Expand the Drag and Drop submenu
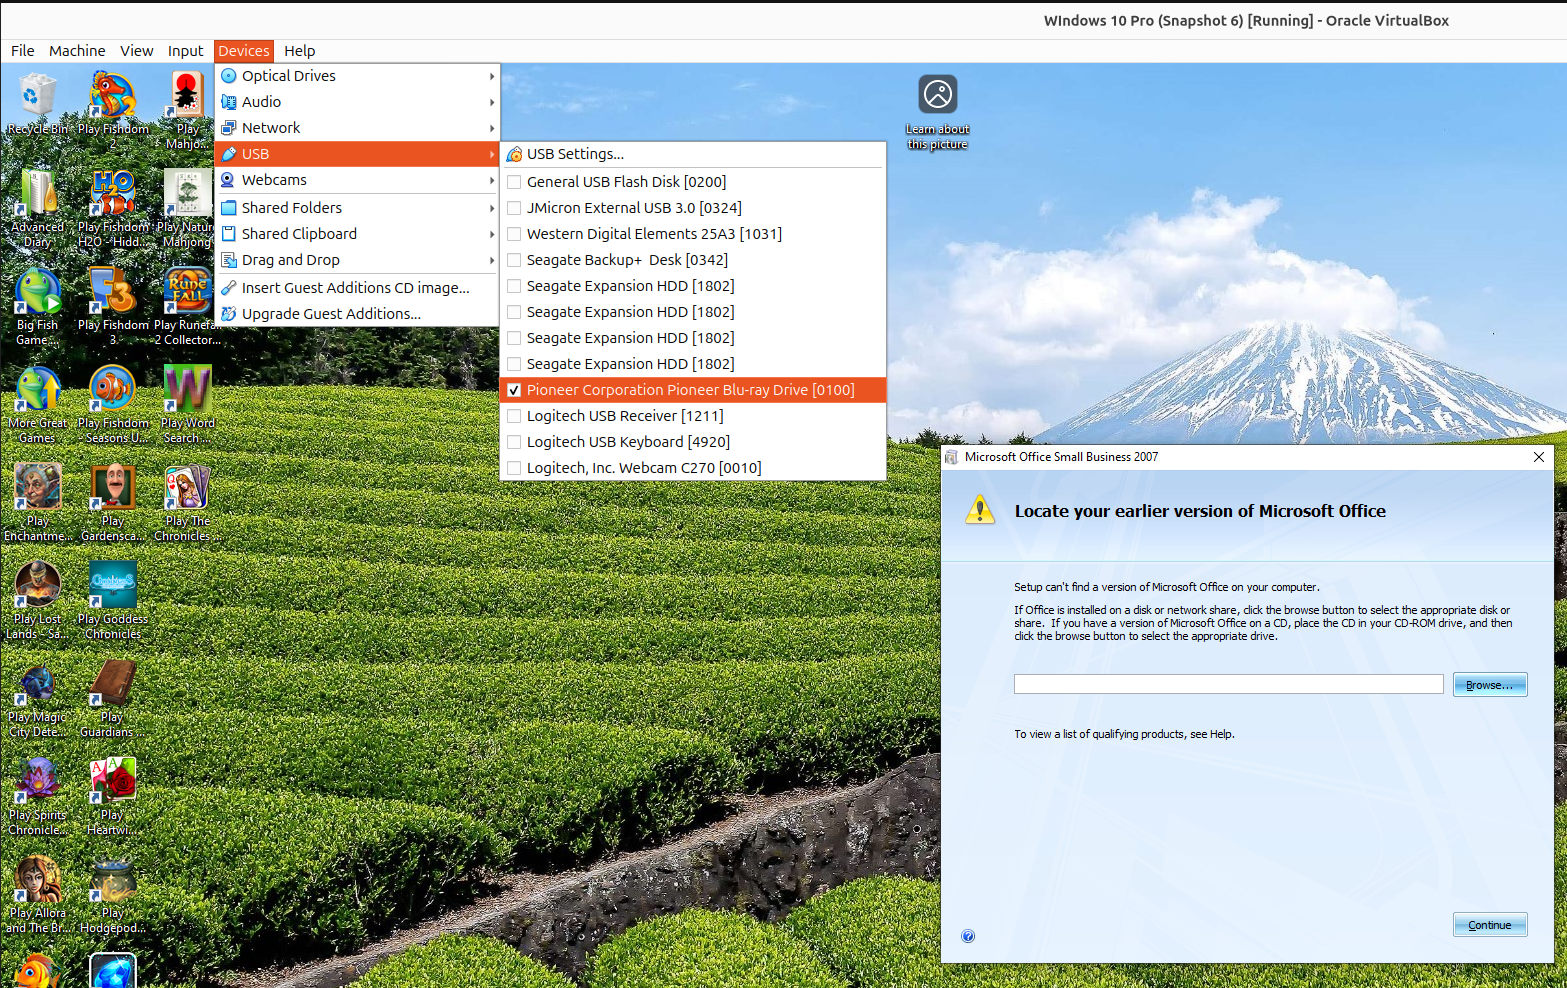 pos(357,260)
